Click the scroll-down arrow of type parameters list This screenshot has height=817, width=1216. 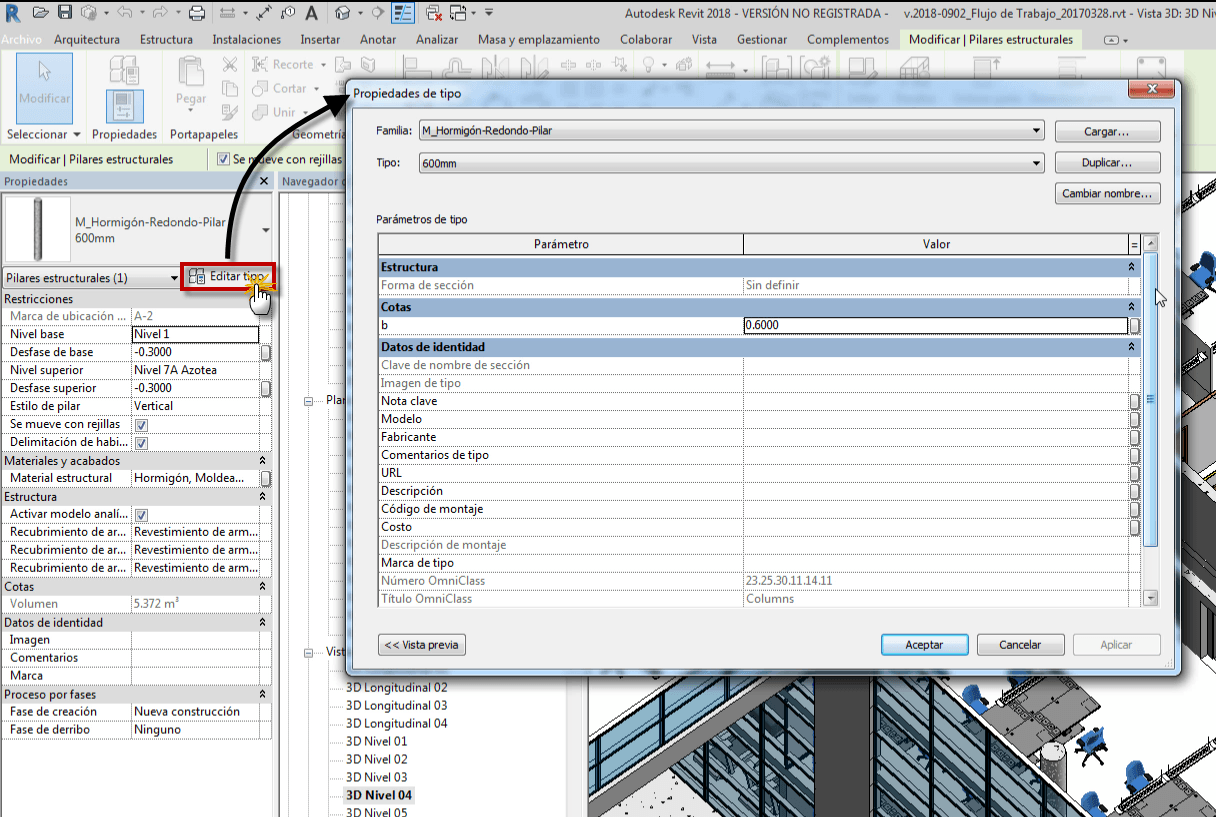tap(1150, 598)
